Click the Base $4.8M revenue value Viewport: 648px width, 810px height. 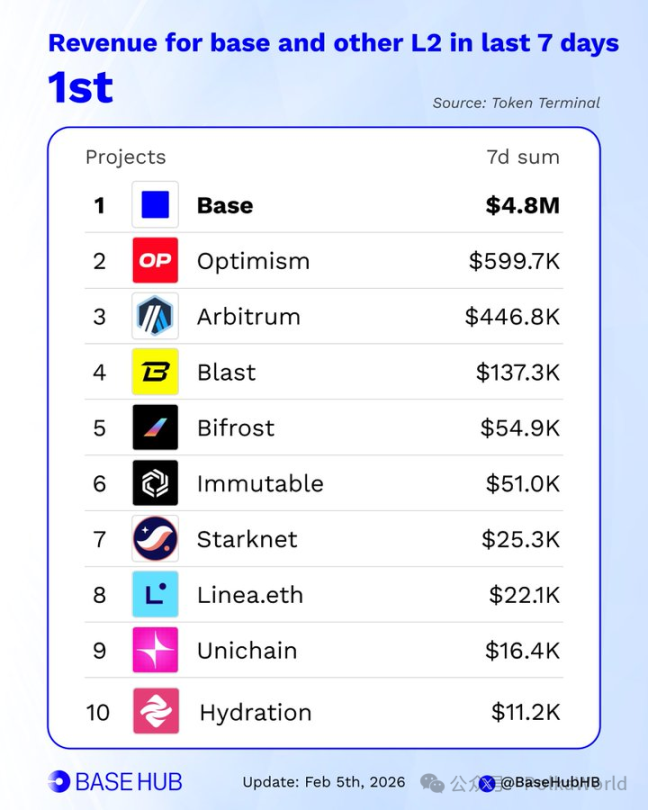coord(522,205)
